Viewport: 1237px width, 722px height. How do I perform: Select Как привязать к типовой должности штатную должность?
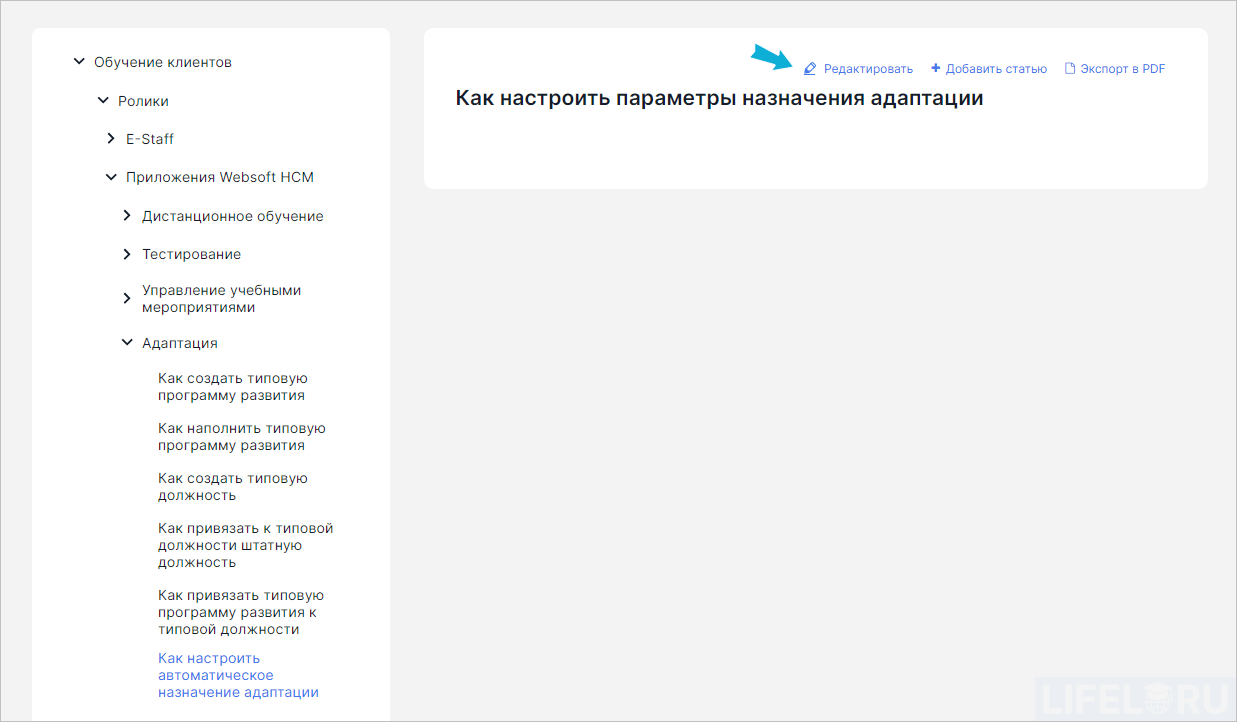click(246, 545)
